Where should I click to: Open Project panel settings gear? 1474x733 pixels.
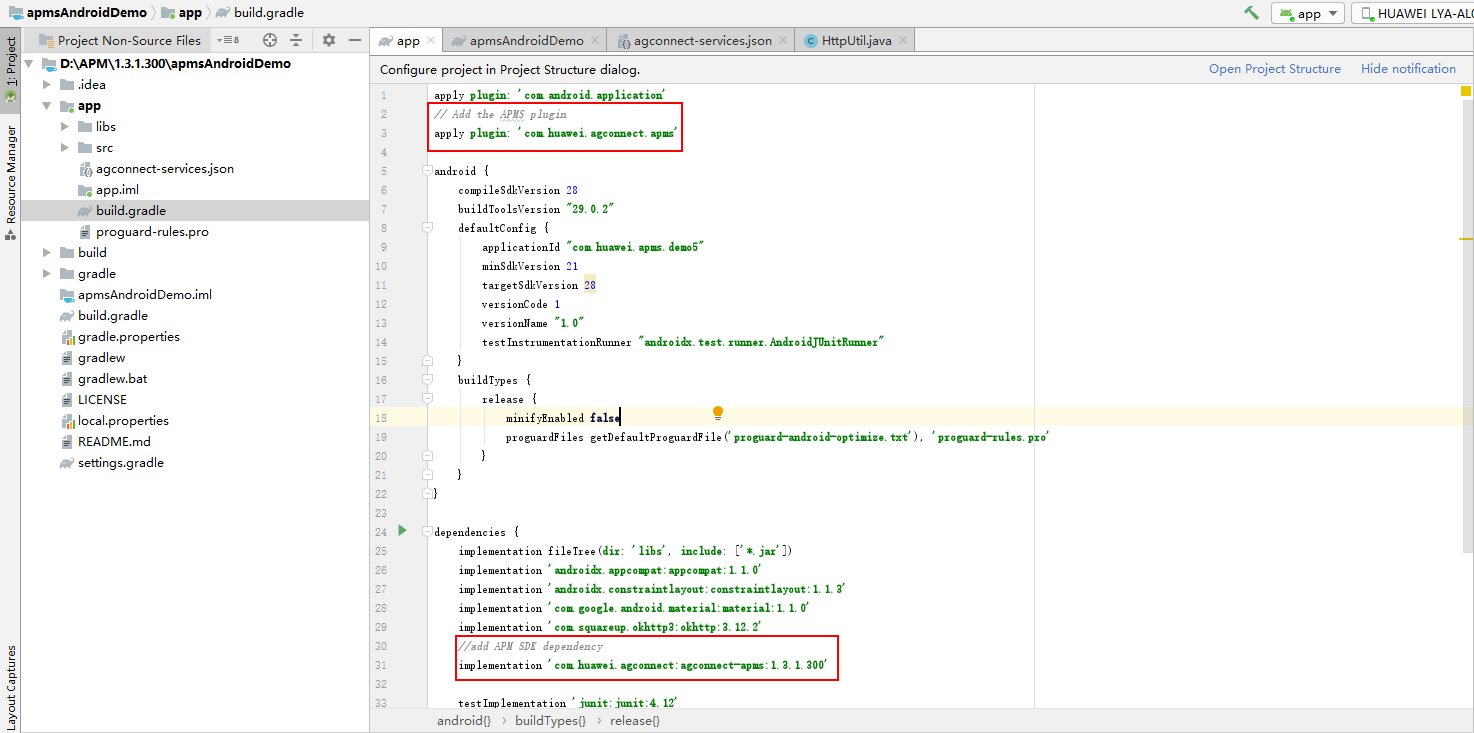(x=329, y=40)
